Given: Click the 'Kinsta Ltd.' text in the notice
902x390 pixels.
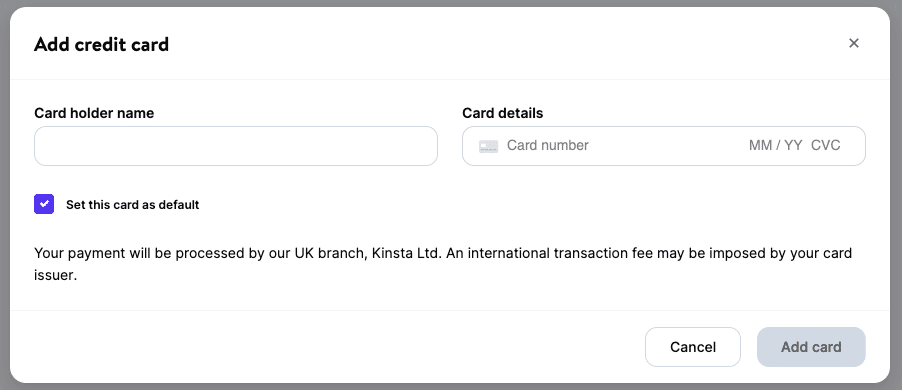Looking at the screenshot, I should coord(407,253).
